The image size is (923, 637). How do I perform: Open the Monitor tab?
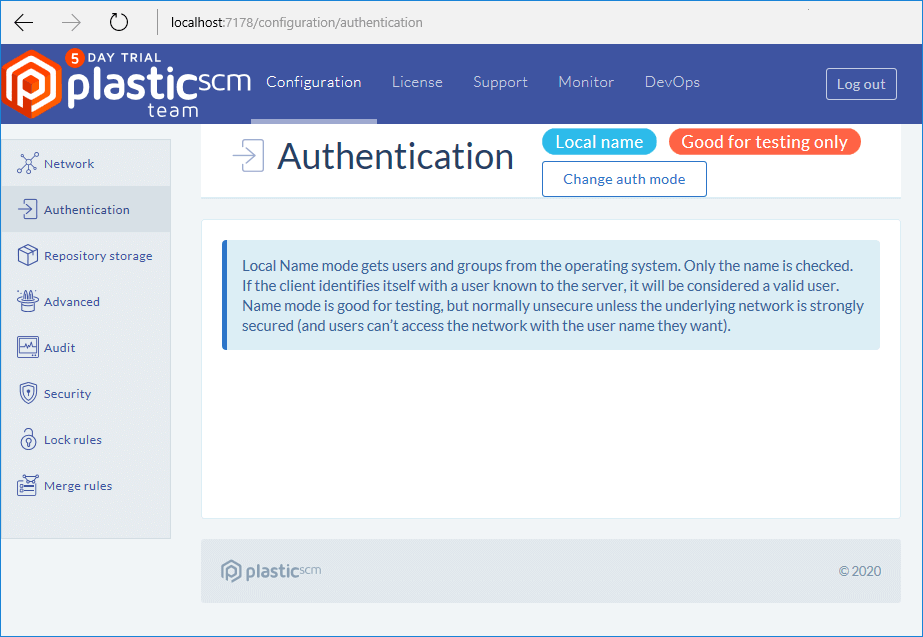(586, 82)
